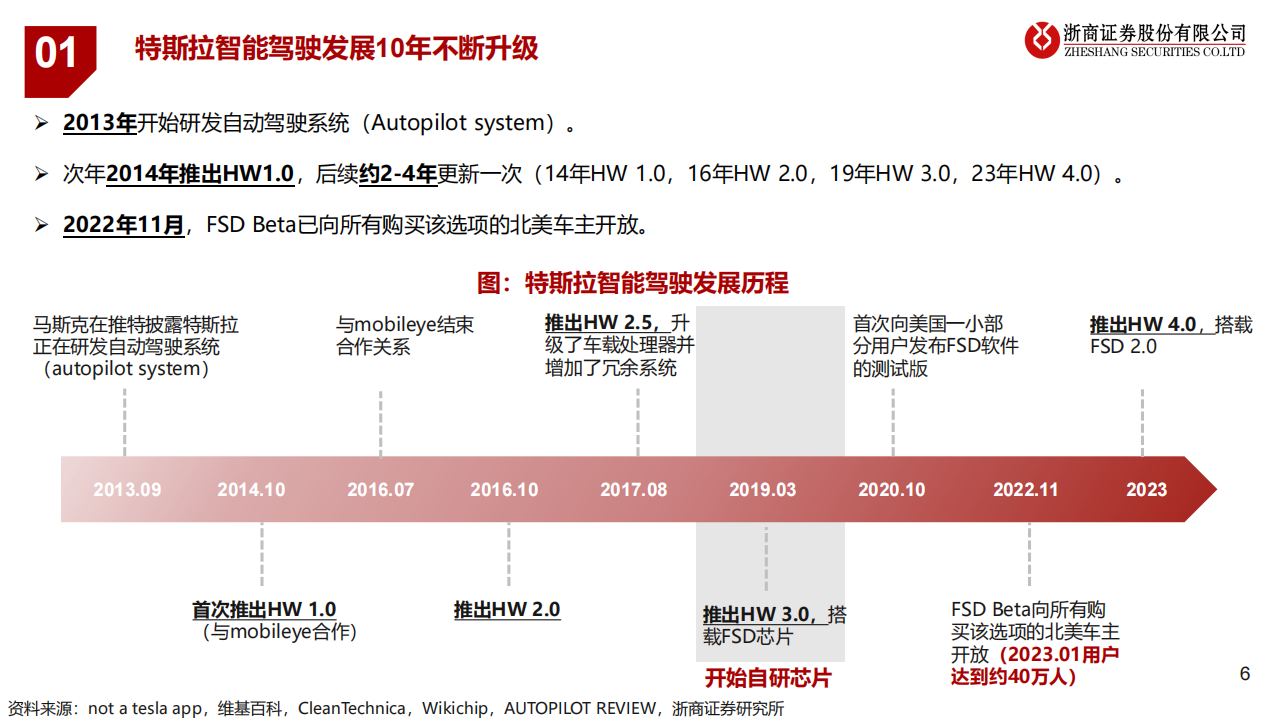1280x720 pixels.
Task: Click the red text 2023.01用户达到约40万人
Action: [1035, 666]
